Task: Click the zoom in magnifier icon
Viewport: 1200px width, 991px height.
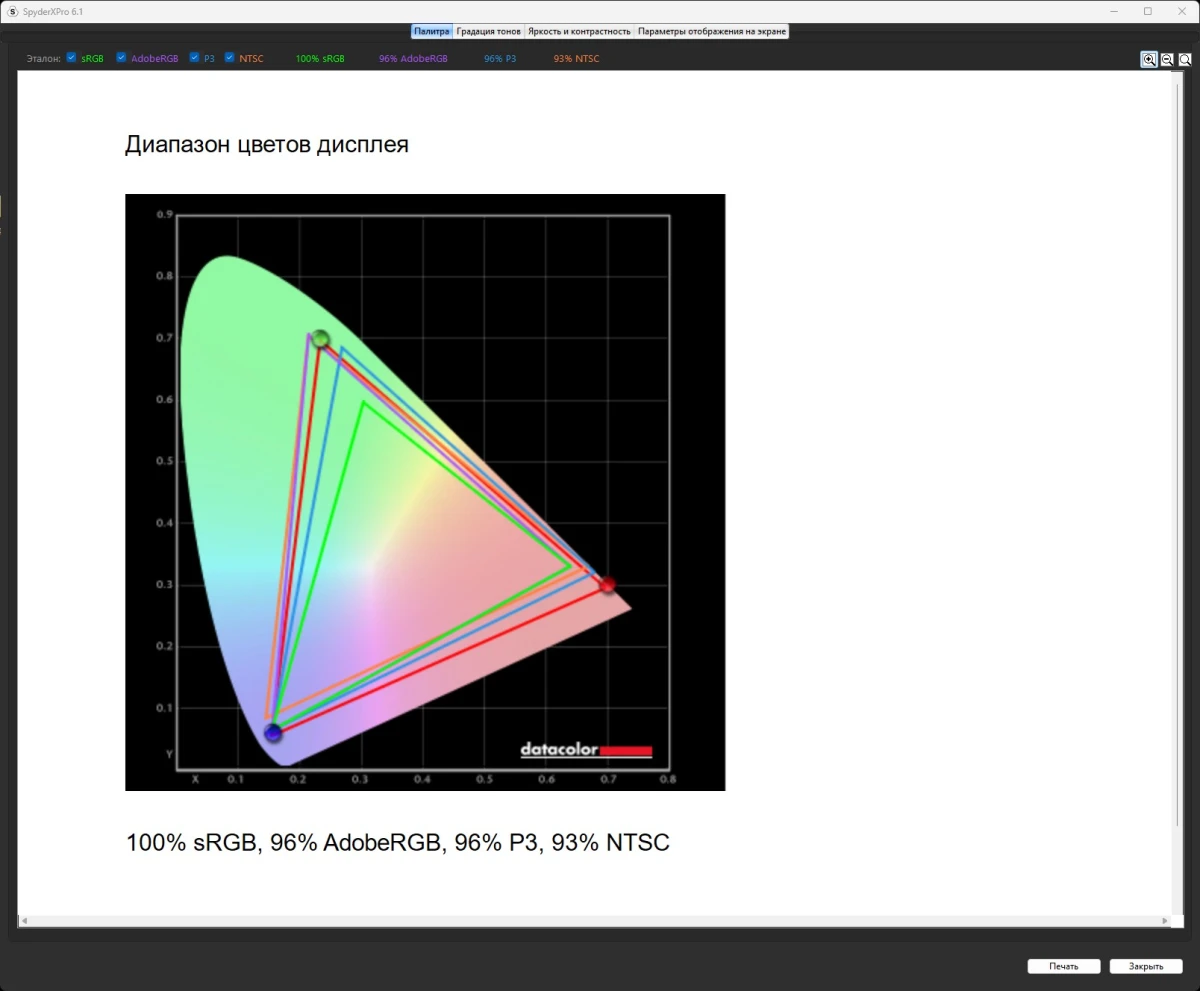Action: [x=1149, y=60]
